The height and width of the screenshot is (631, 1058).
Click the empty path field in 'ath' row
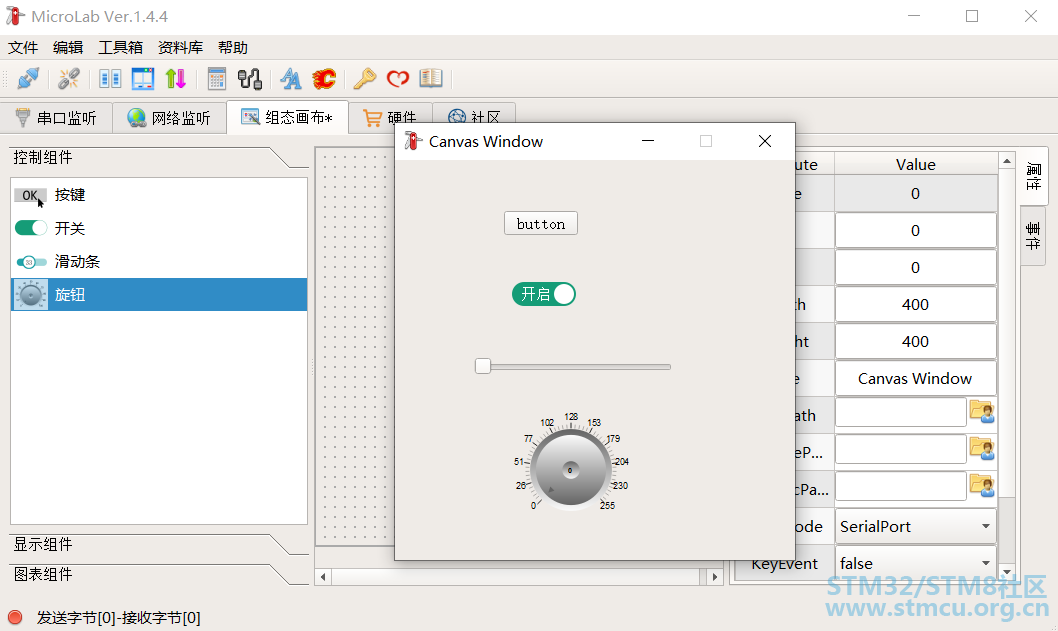coord(901,412)
